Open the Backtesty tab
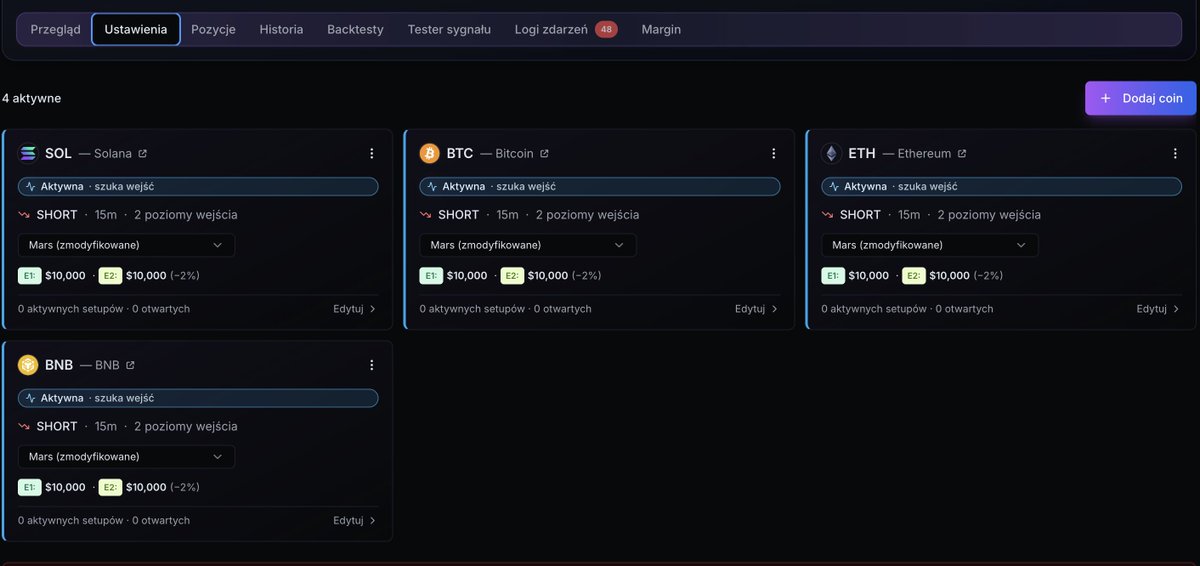 (355, 29)
